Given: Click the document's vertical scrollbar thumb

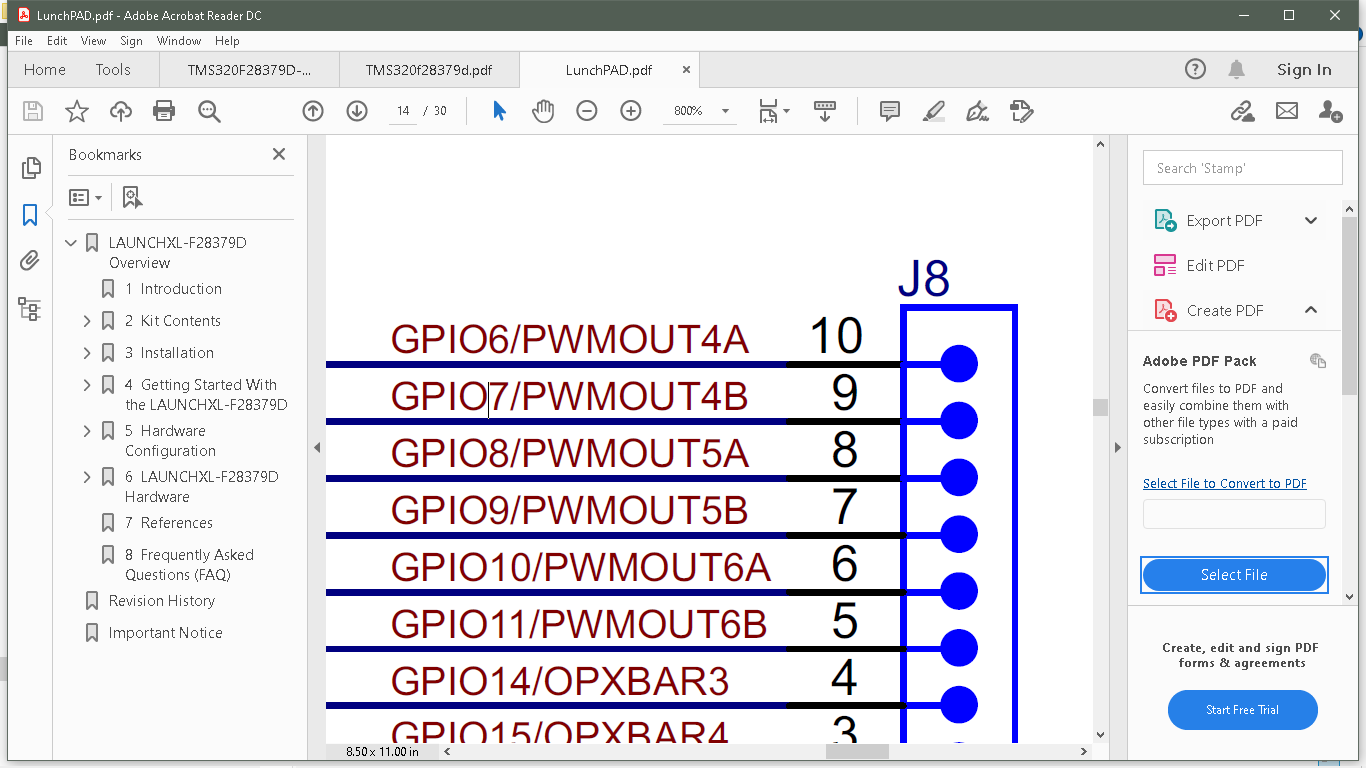Looking at the screenshot, I should click(1100, 407).
